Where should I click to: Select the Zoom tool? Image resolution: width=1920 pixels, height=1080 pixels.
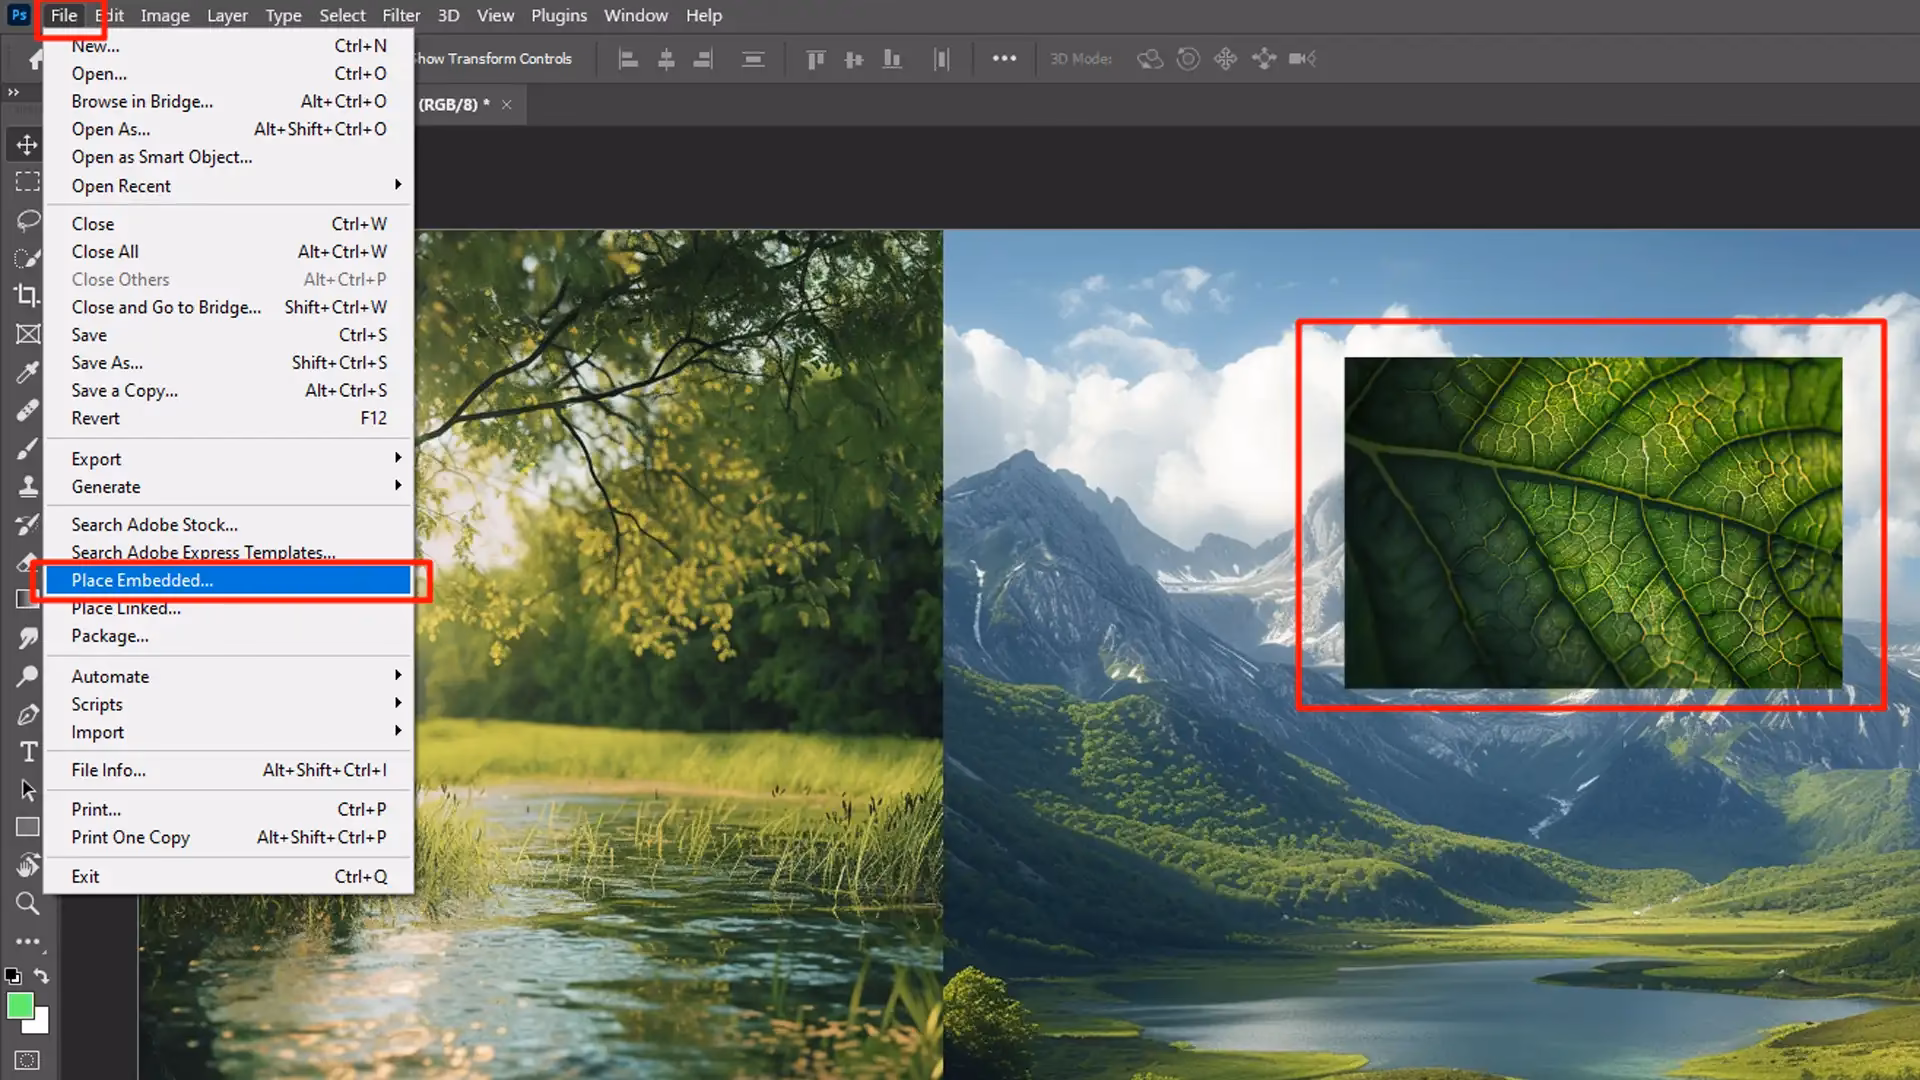[x=27, y=903]
